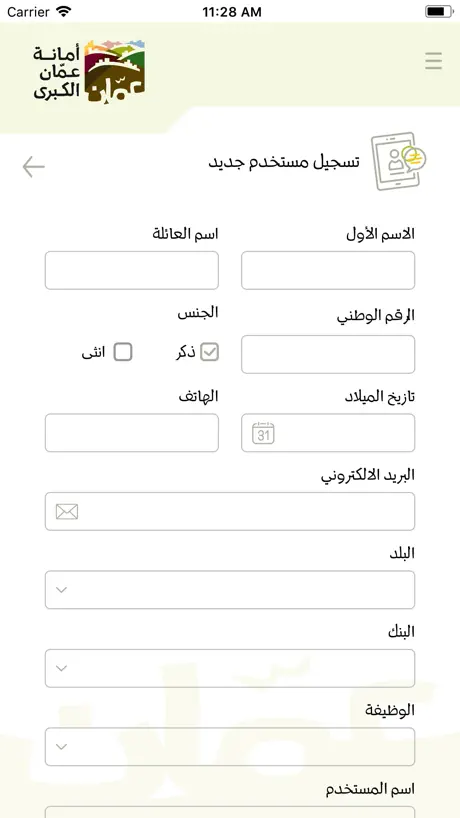The image size is (460, 818).
Task: Focus the البريد الالكتروني email field
Action: pos(230,511)
